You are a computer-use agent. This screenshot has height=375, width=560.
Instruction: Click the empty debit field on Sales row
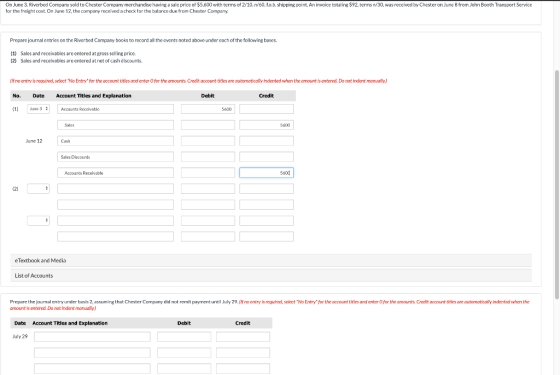(x=208, y=125)
